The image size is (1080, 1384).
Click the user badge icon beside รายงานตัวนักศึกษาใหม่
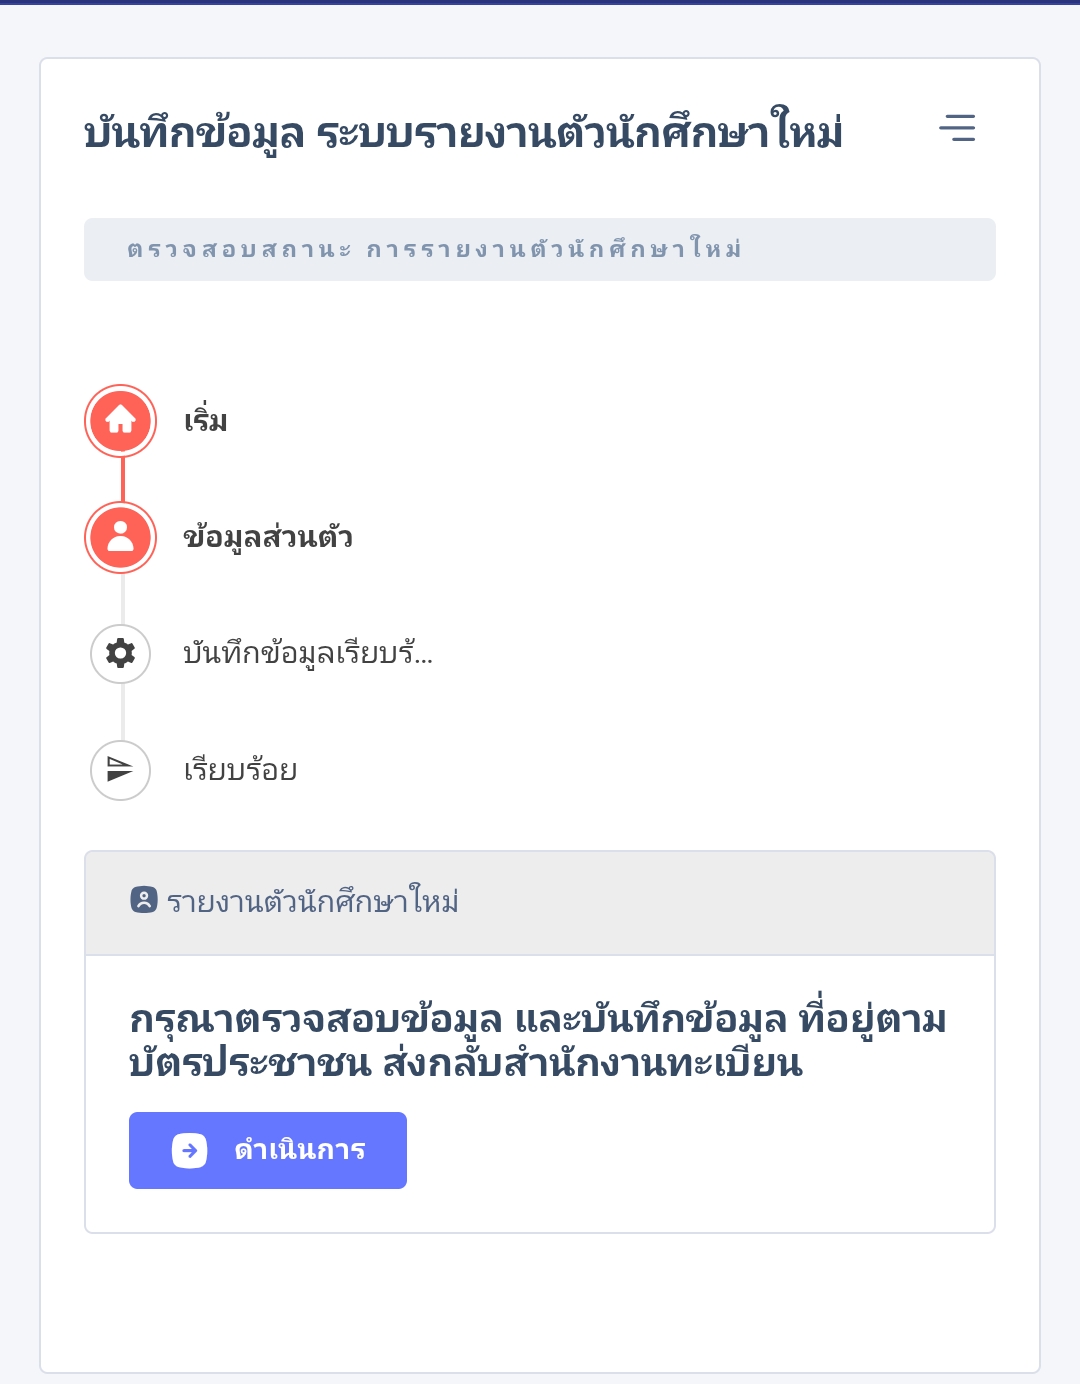144,900
